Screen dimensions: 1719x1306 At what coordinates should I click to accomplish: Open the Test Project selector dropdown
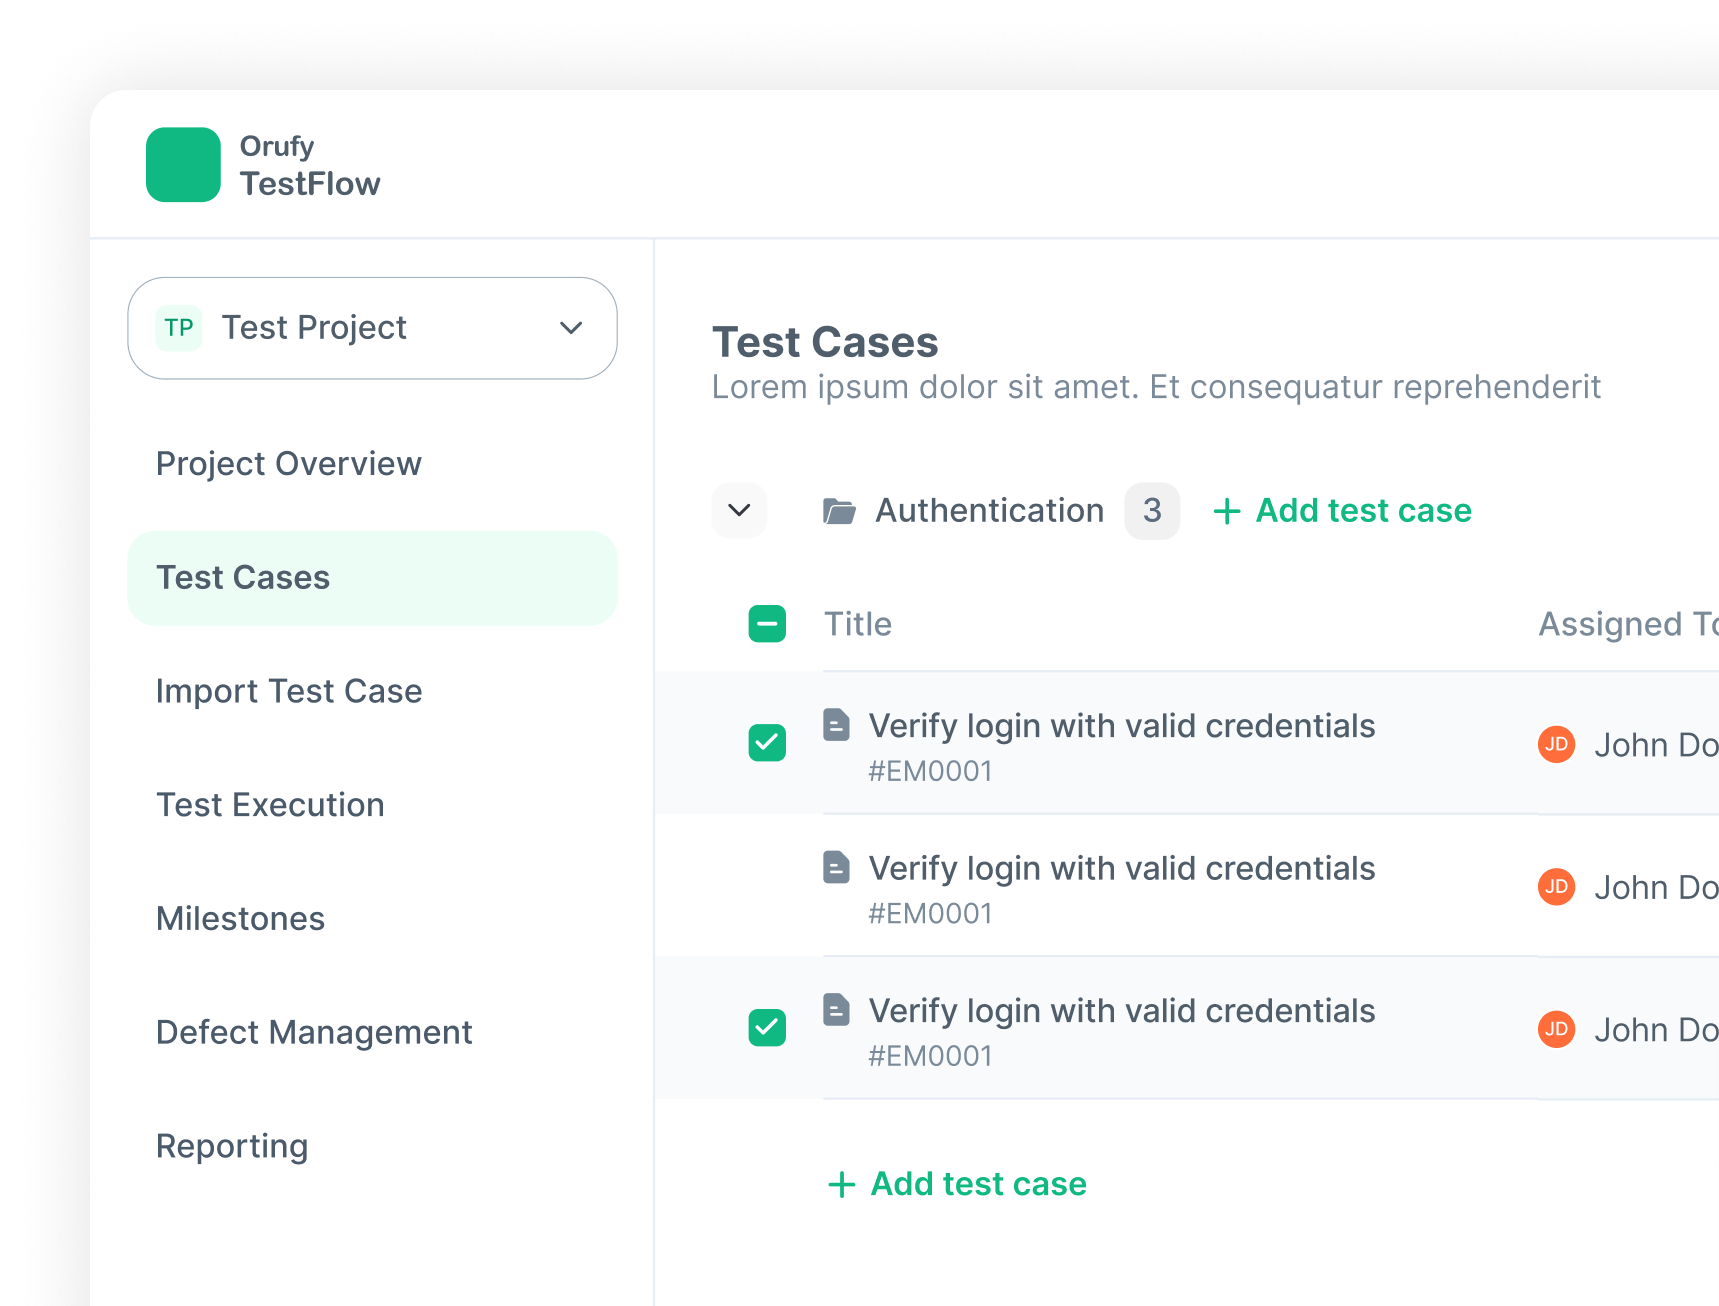[x=372, y=328]
